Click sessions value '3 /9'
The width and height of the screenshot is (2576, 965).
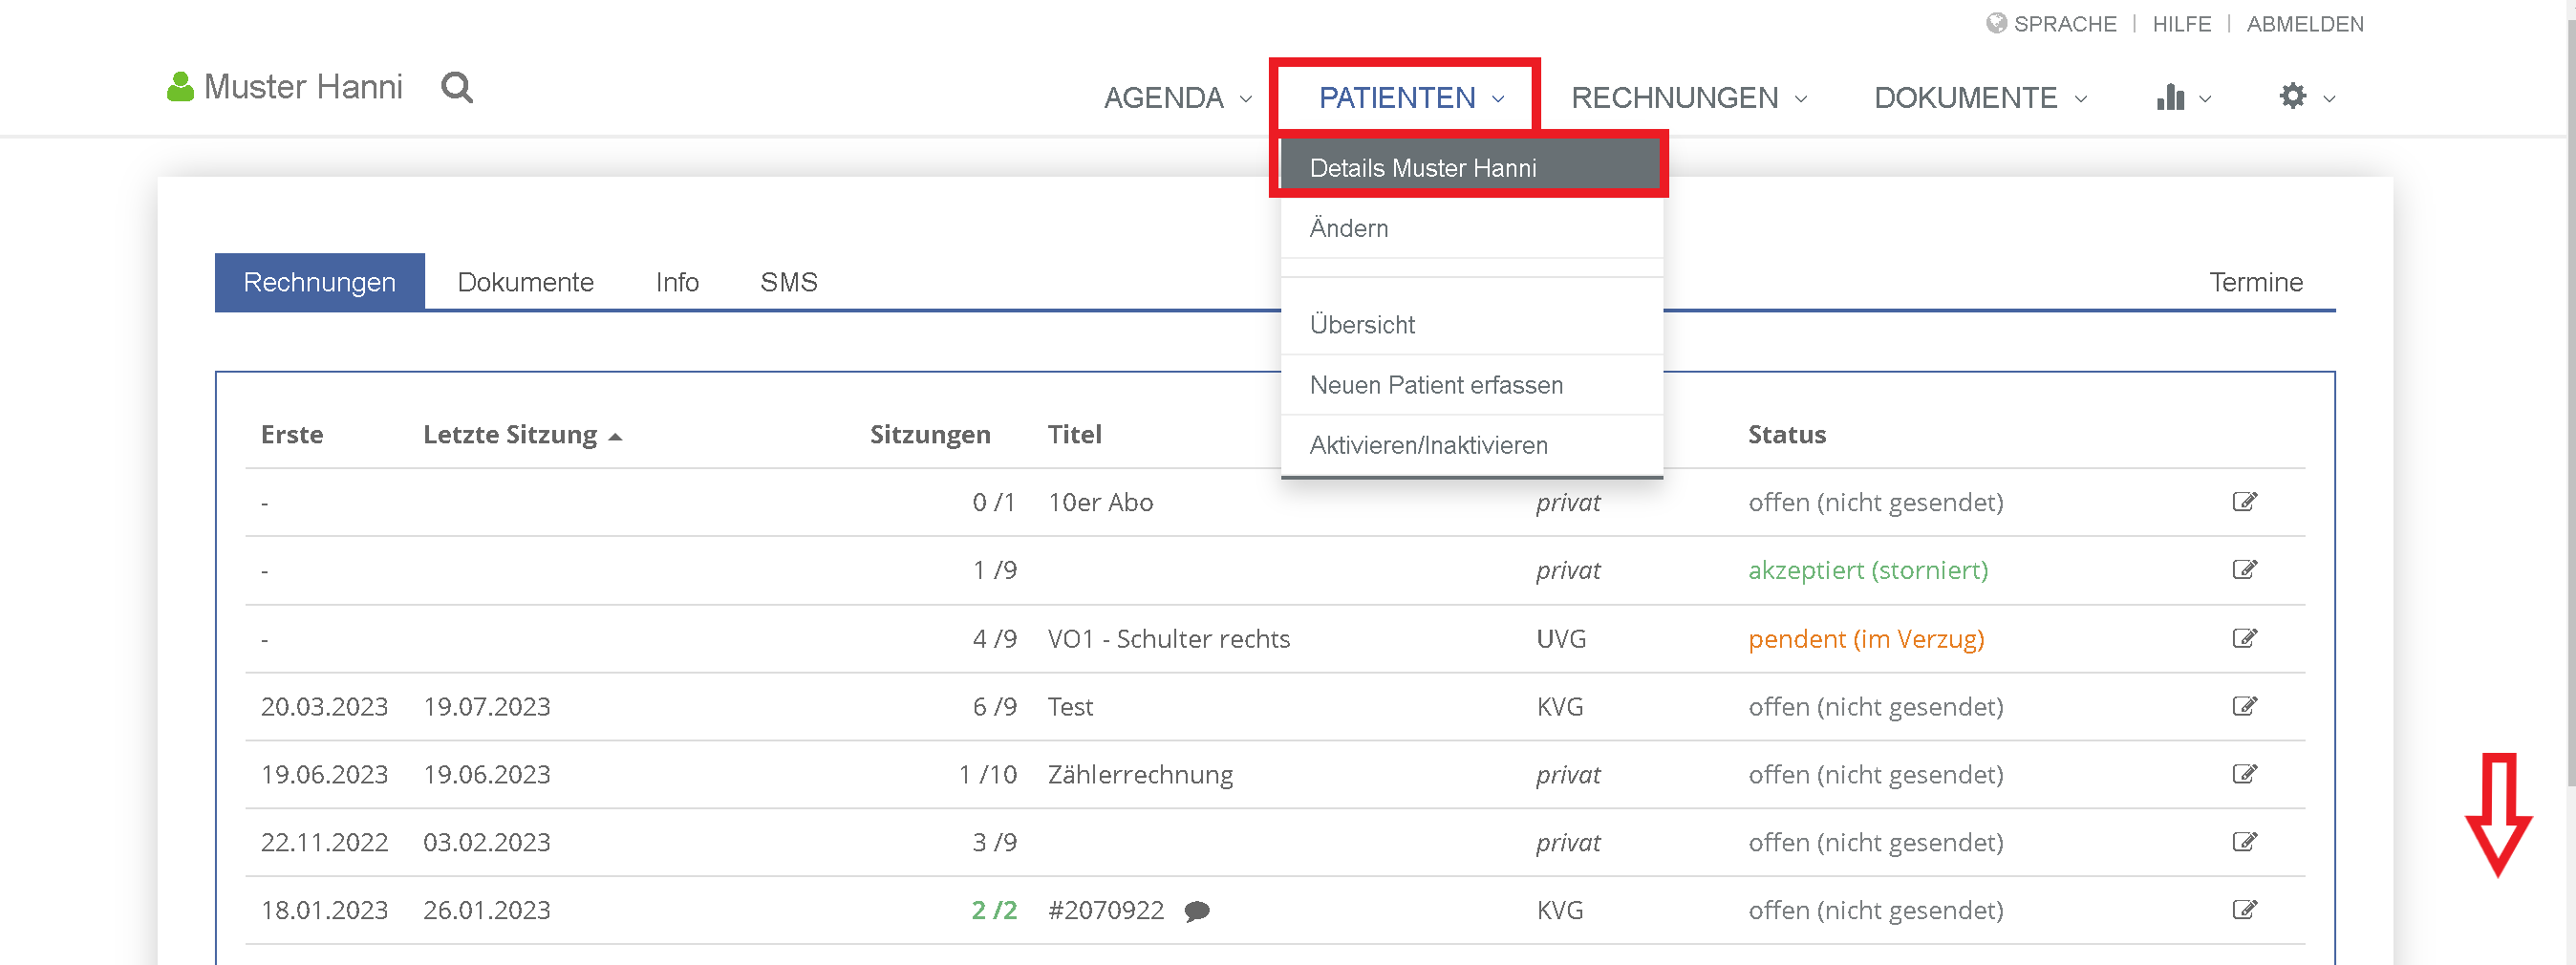(994, 843)
